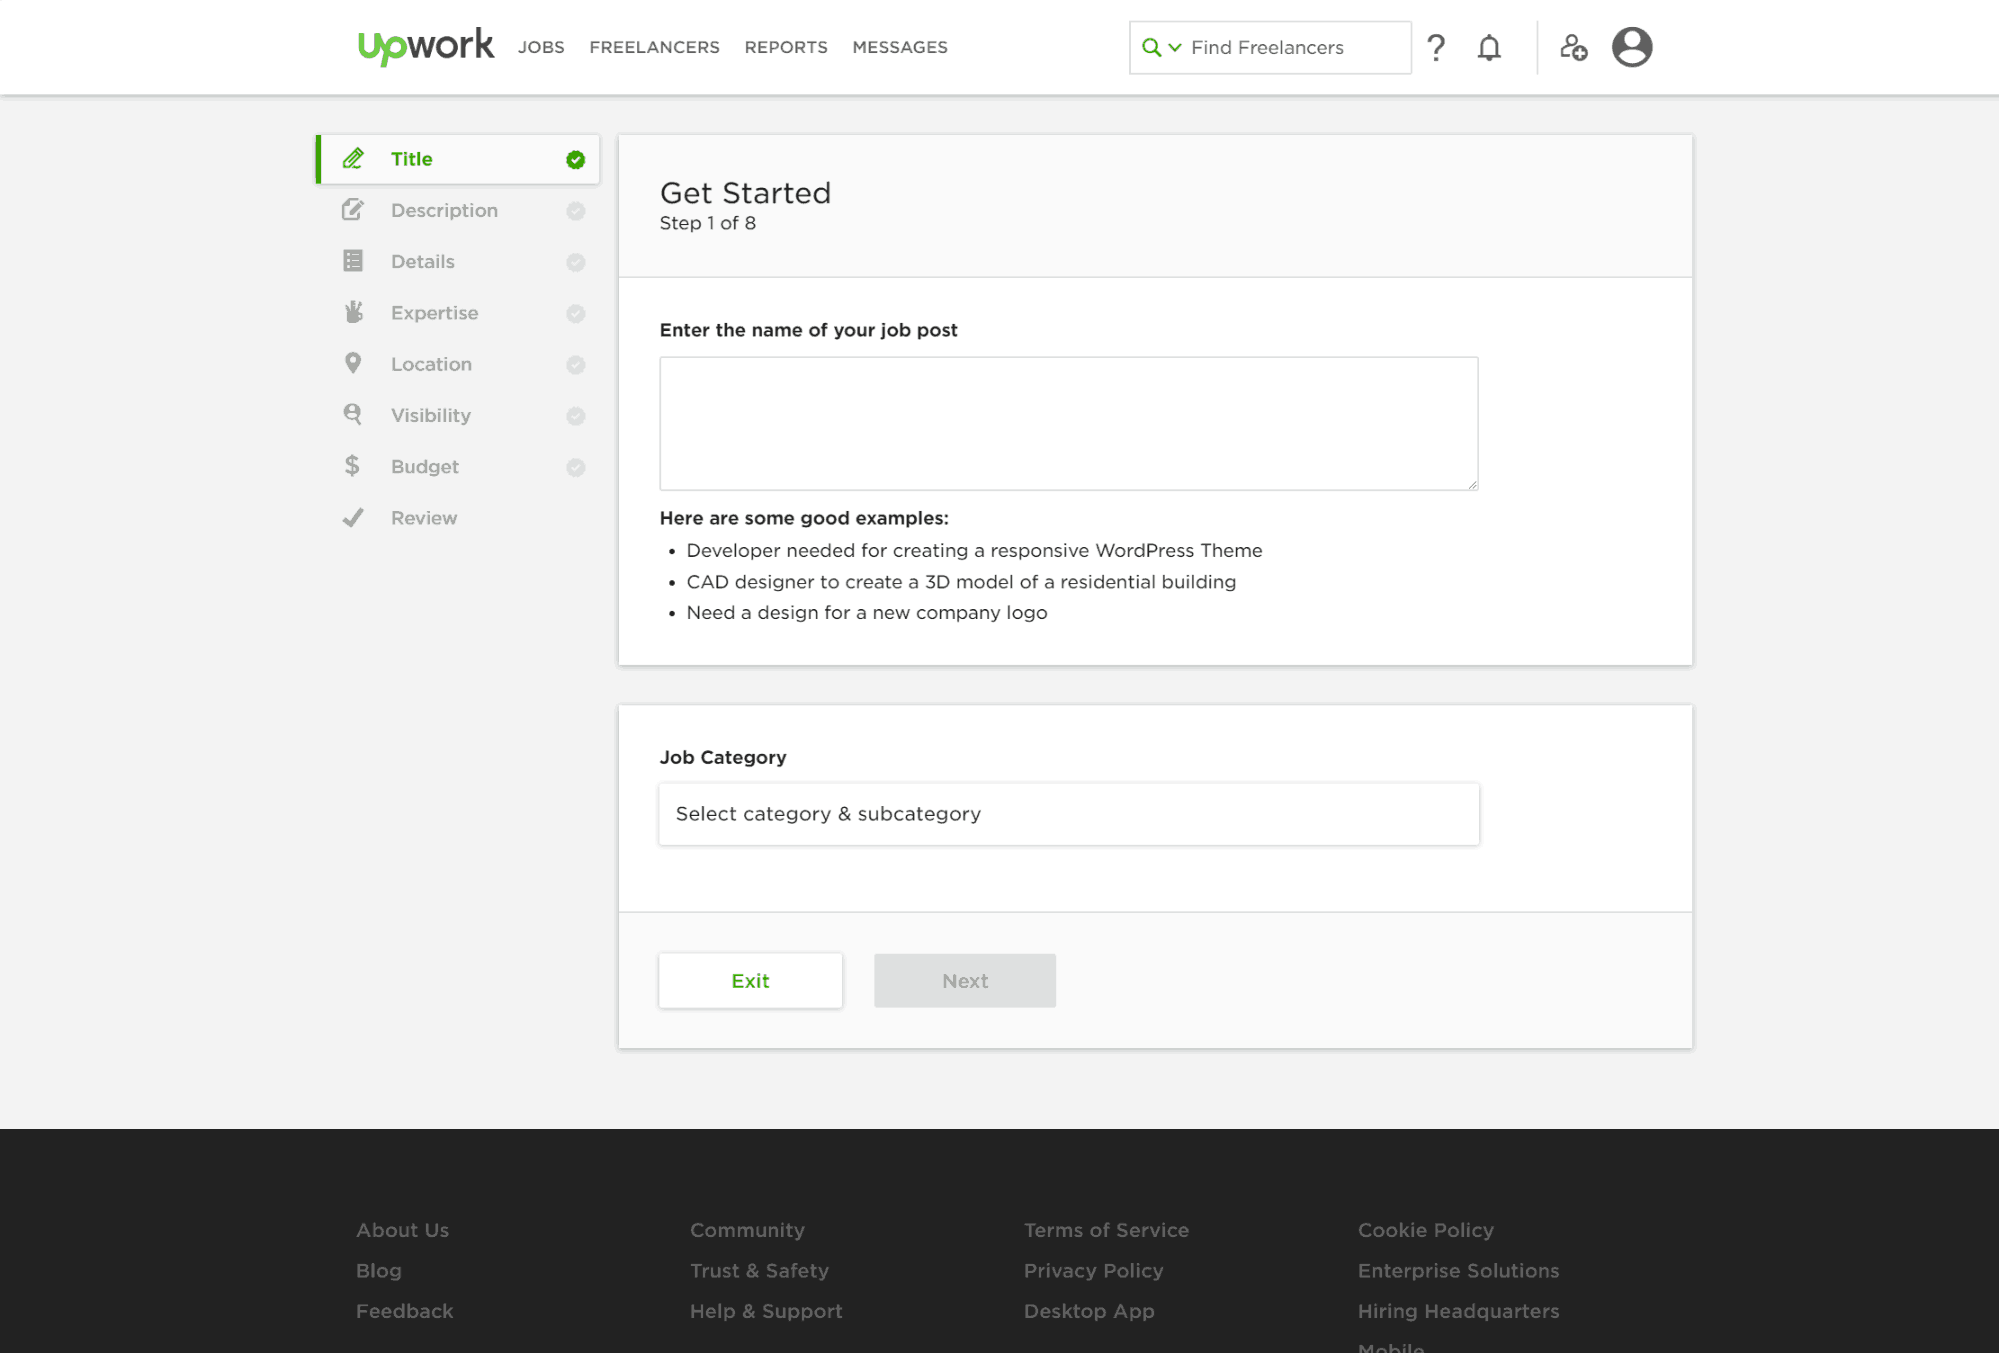Click the Next button

coord(964,979)
